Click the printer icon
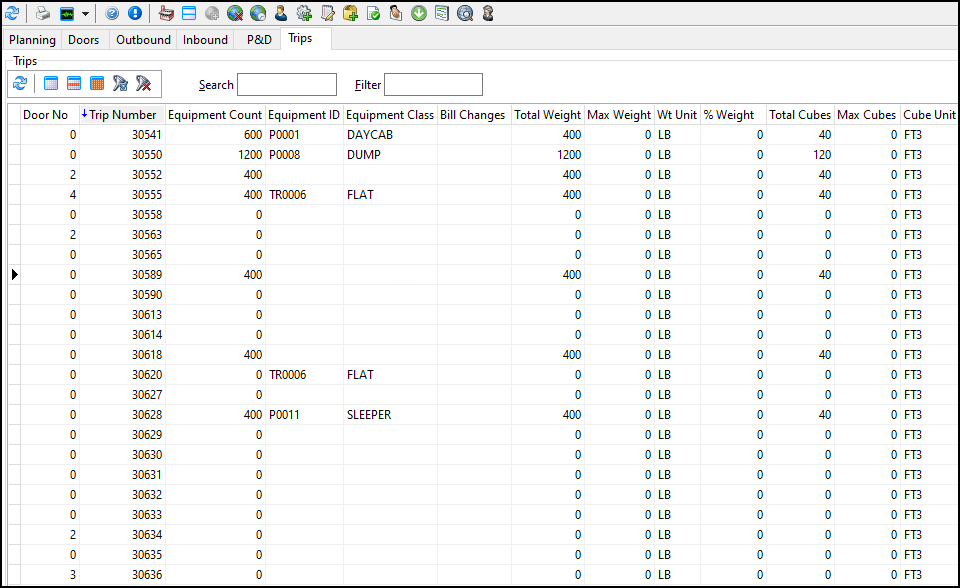This screenshot has height=588, width=960. click(42, 13)
